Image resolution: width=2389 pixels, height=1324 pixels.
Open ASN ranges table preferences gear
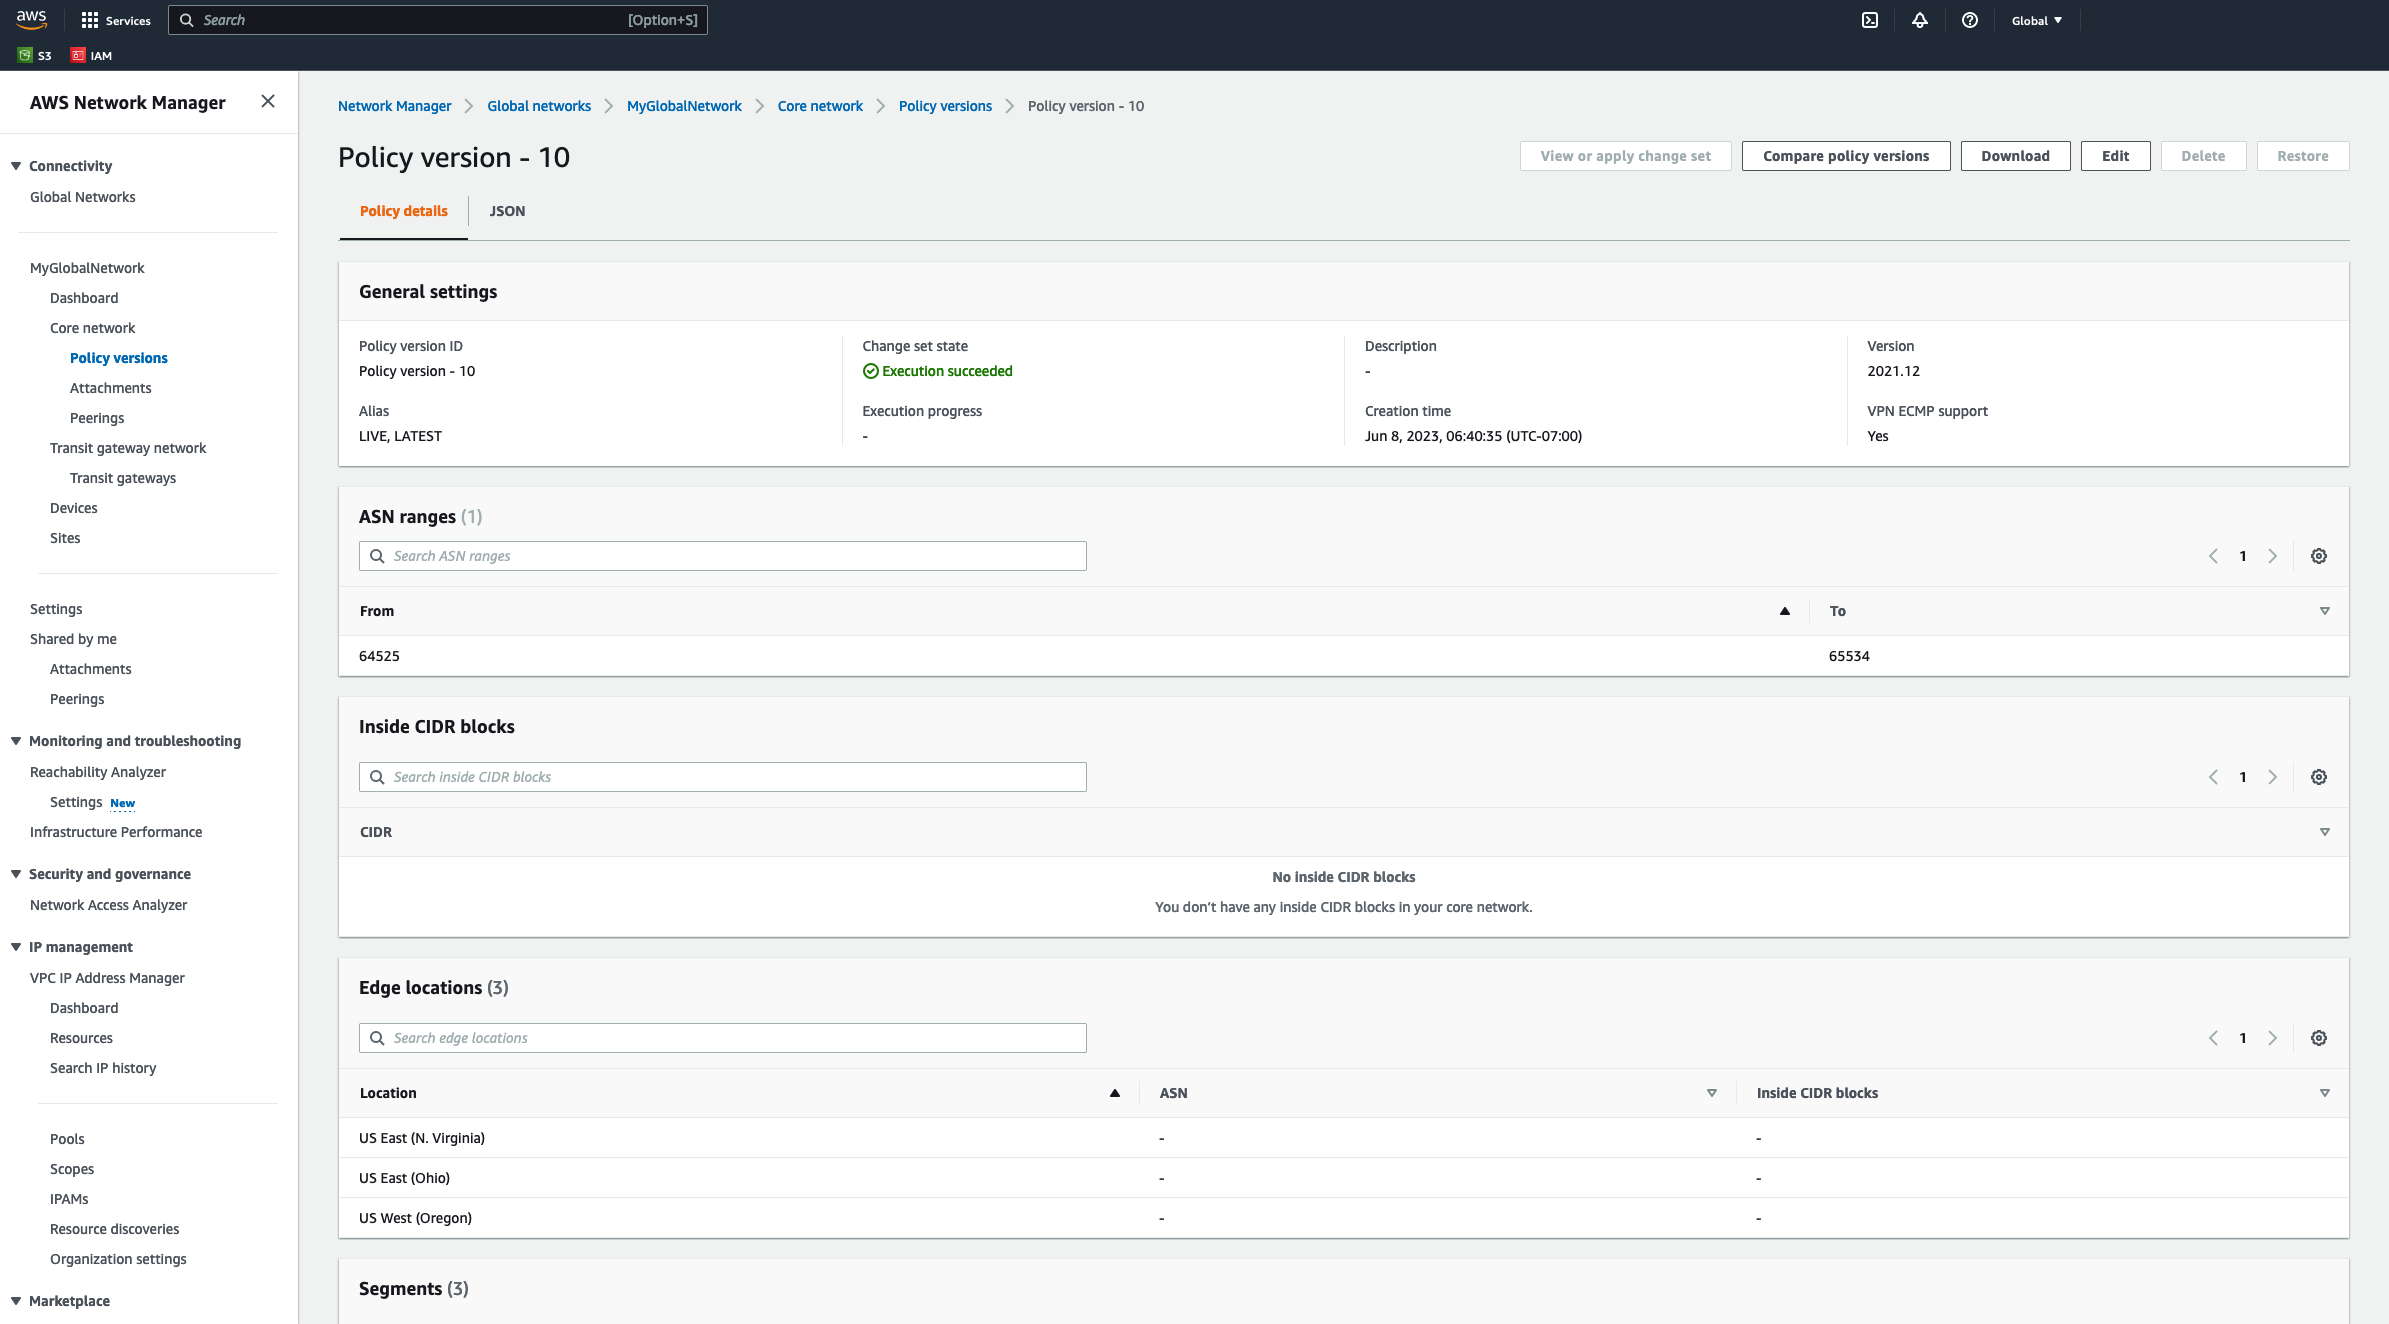point(2319,556)
